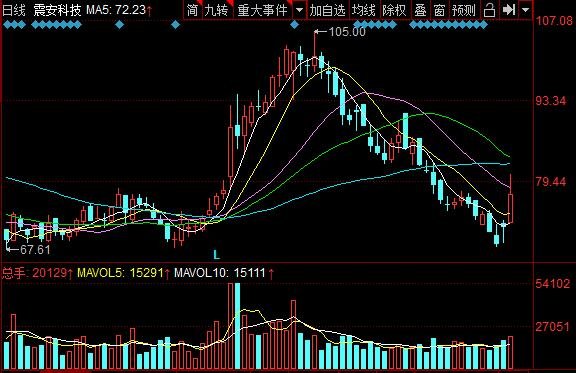
Task: Toggle the 均线 moving average lines
Action: click(364, 10)
